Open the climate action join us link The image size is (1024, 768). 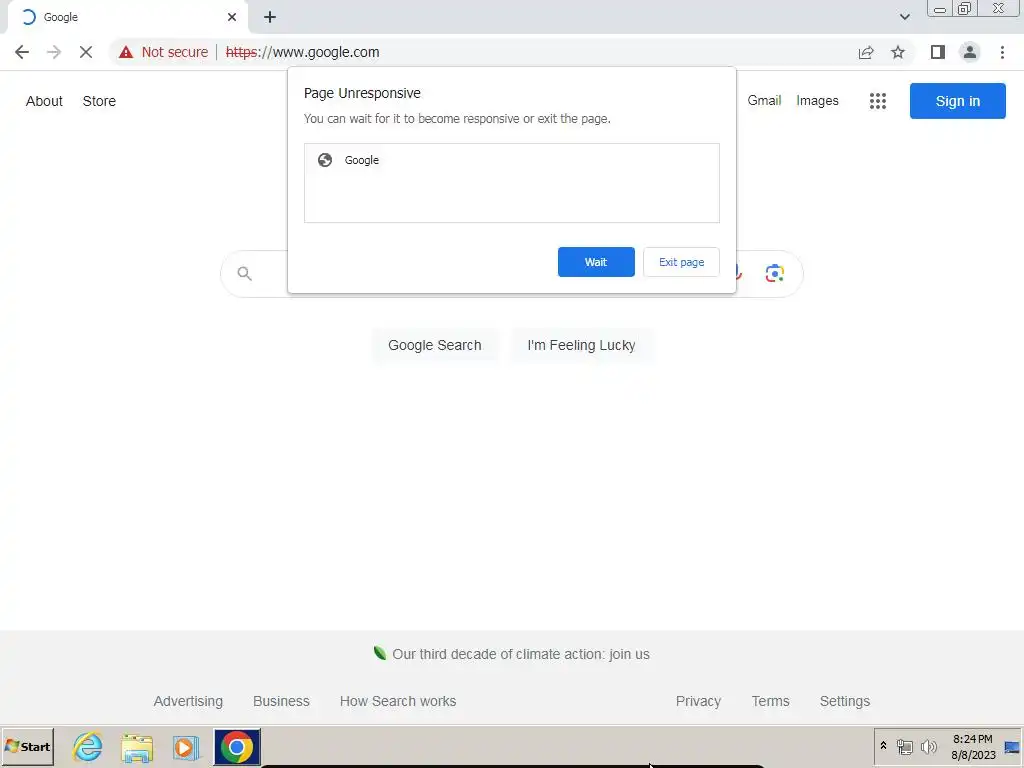point(520,654)
